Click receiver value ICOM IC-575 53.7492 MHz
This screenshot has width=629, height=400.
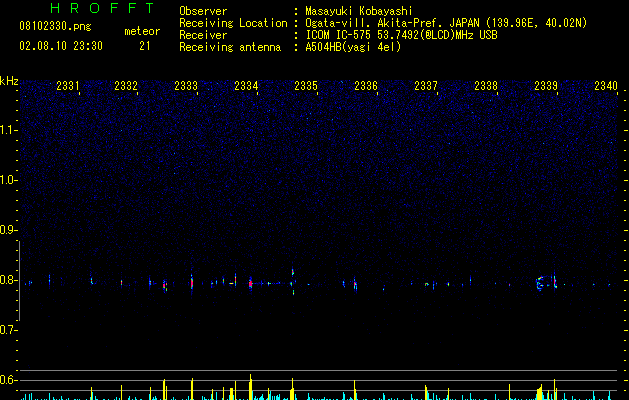coord(401,35)
